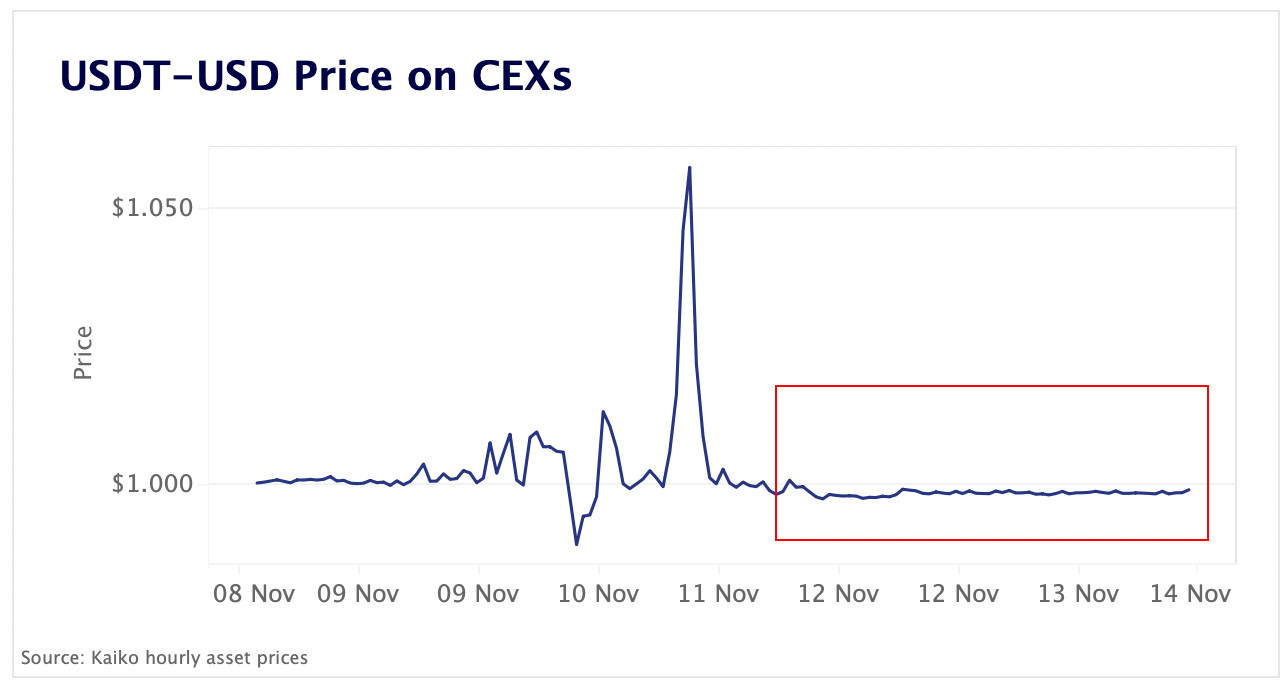Image resolution: width=1288 pixels, height=686 pixels.
Task: Select the second "12 Nov" x-axis label
Action: click(x=958, y=594)
